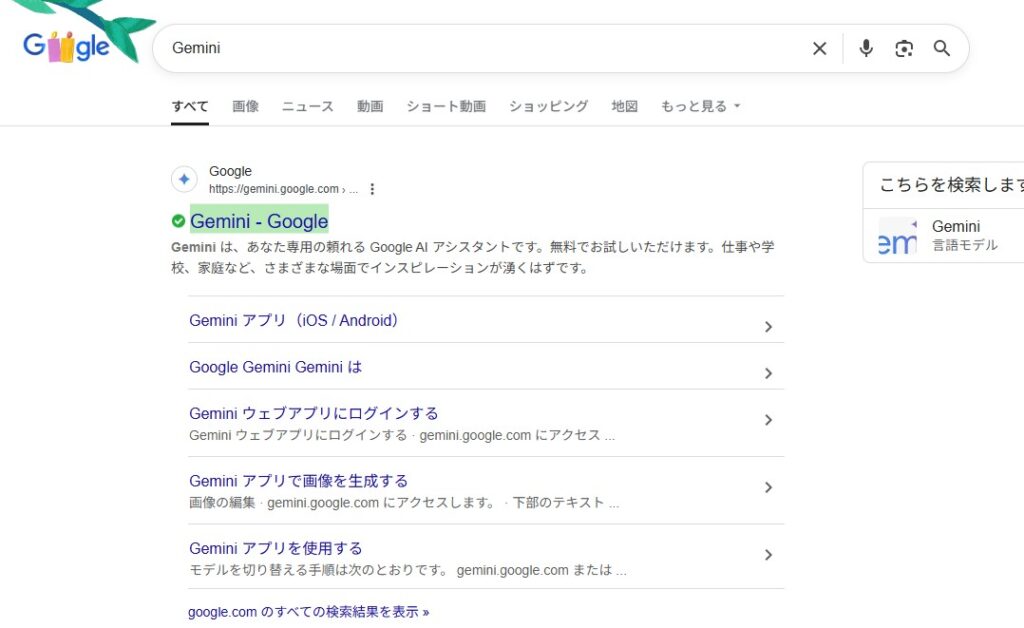Show all results via google.com のすべての検索結果を表示

click(x=308, y=612)
